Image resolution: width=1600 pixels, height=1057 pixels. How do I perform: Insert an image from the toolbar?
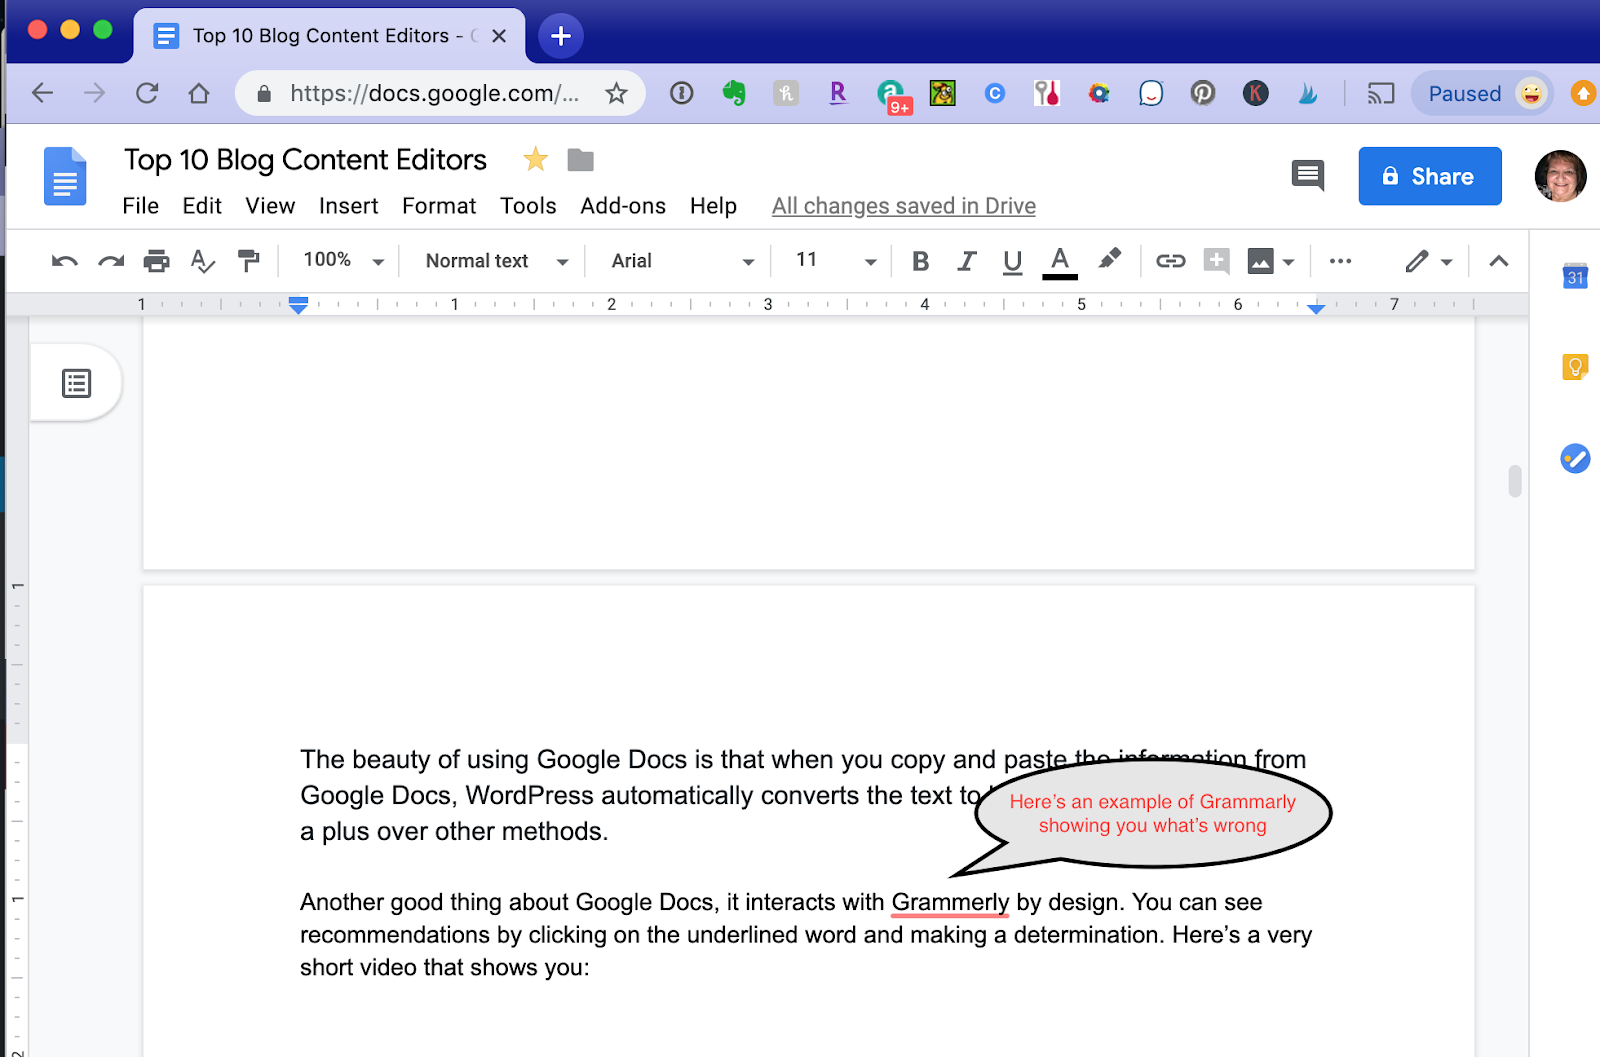(x=1260, y=261)
